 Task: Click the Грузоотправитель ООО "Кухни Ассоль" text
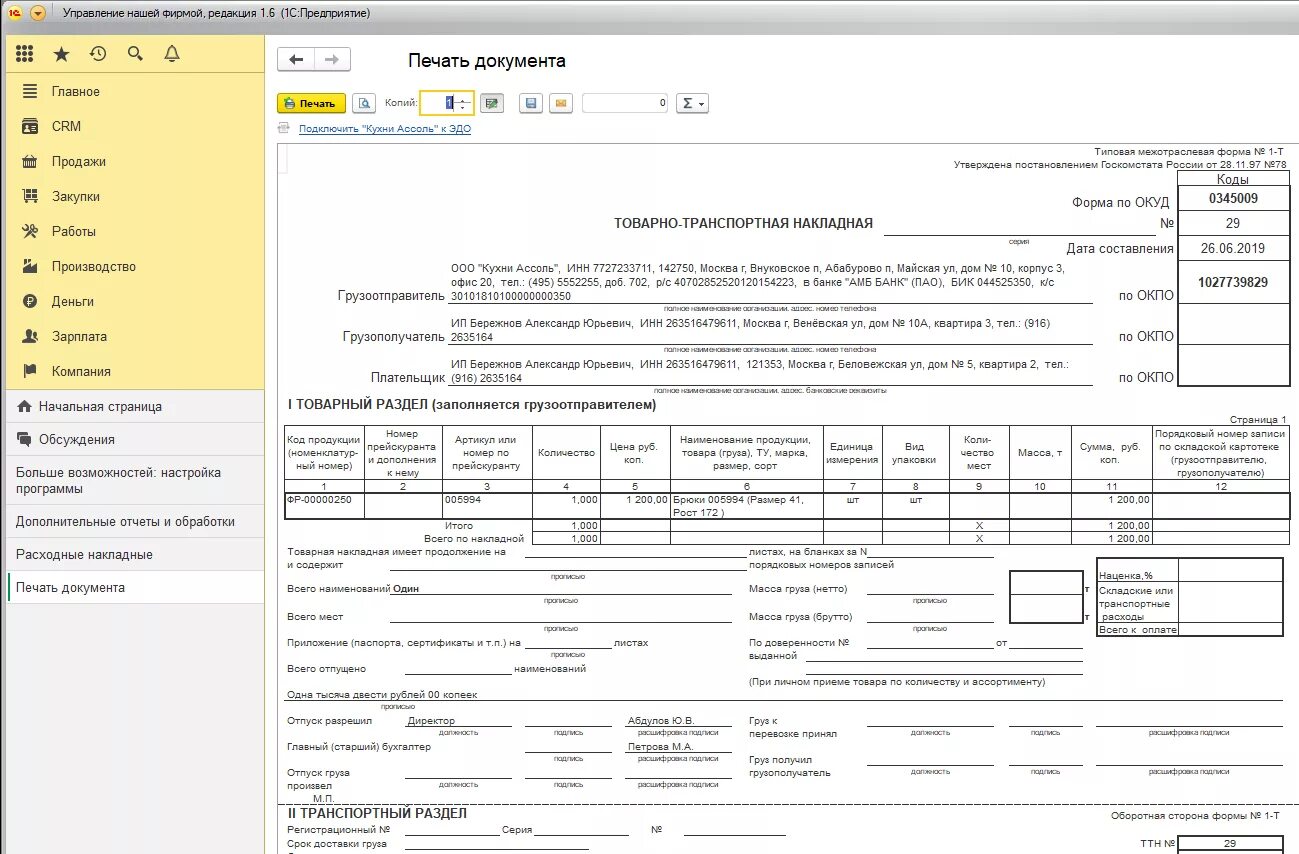tap(757, 282)
